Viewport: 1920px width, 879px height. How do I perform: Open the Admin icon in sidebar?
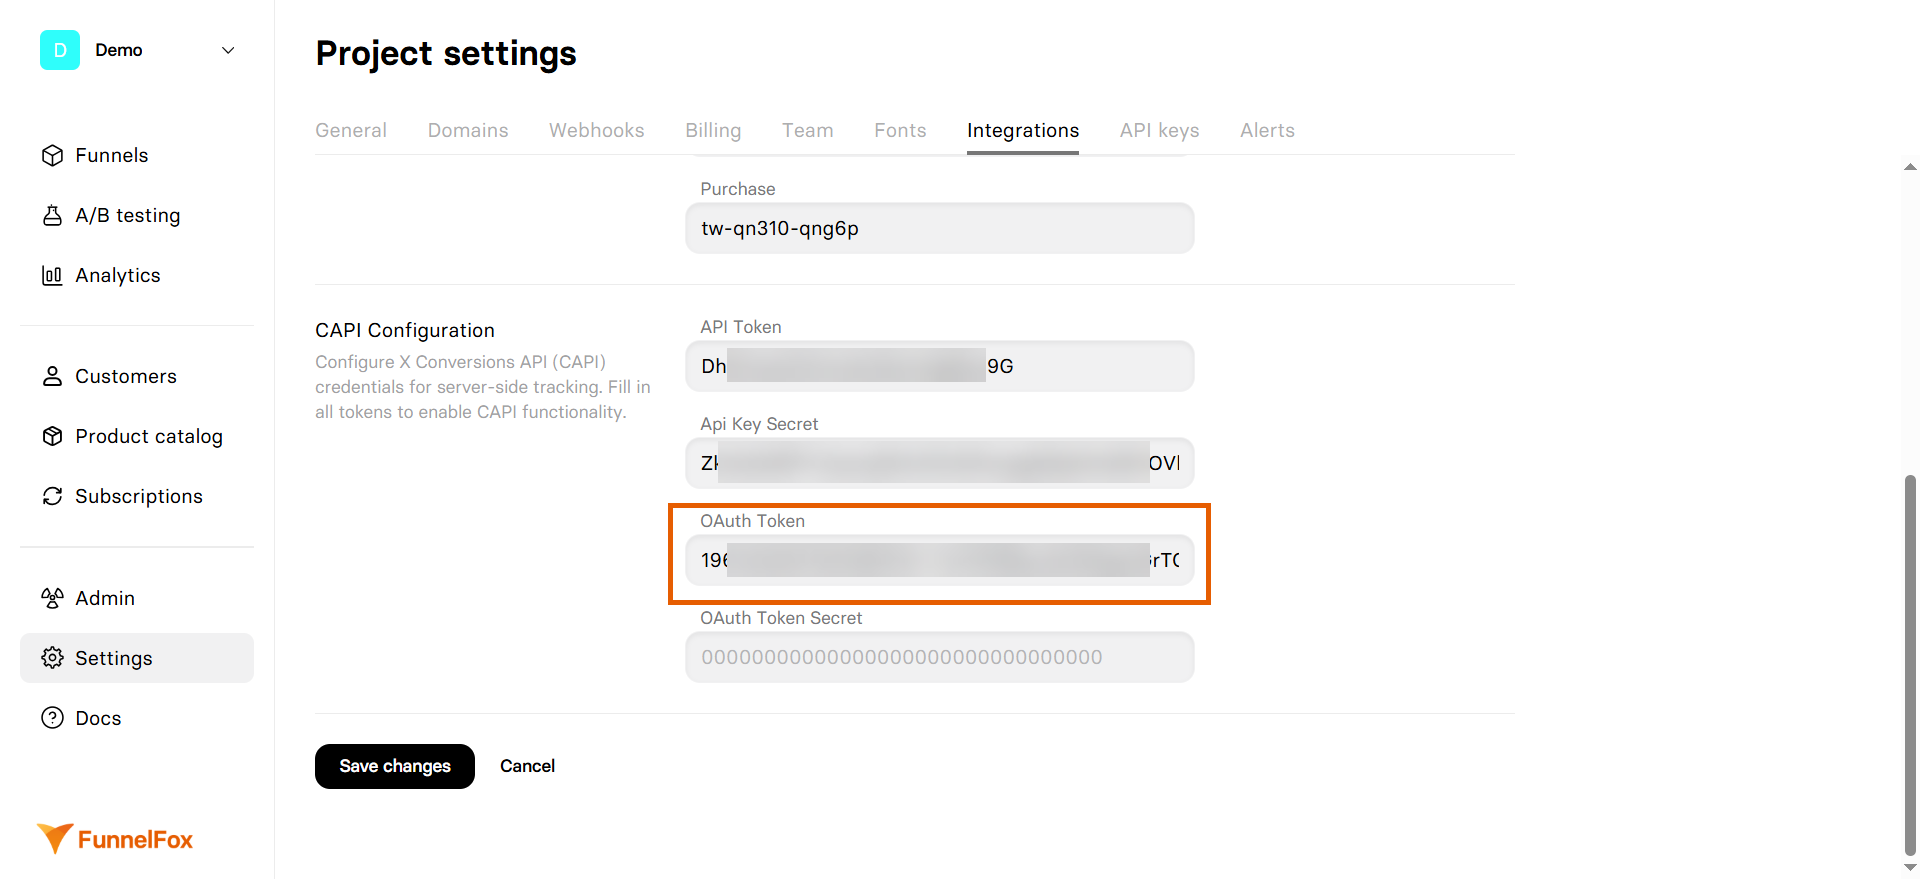[x=52, y=598]
